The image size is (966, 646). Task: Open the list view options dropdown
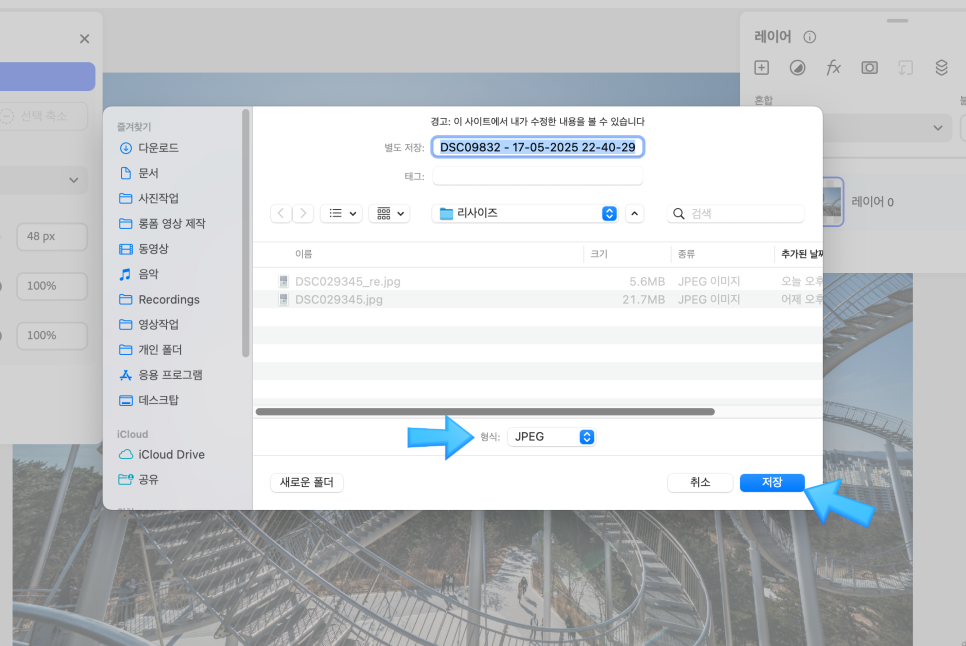(x=342, y=213)
